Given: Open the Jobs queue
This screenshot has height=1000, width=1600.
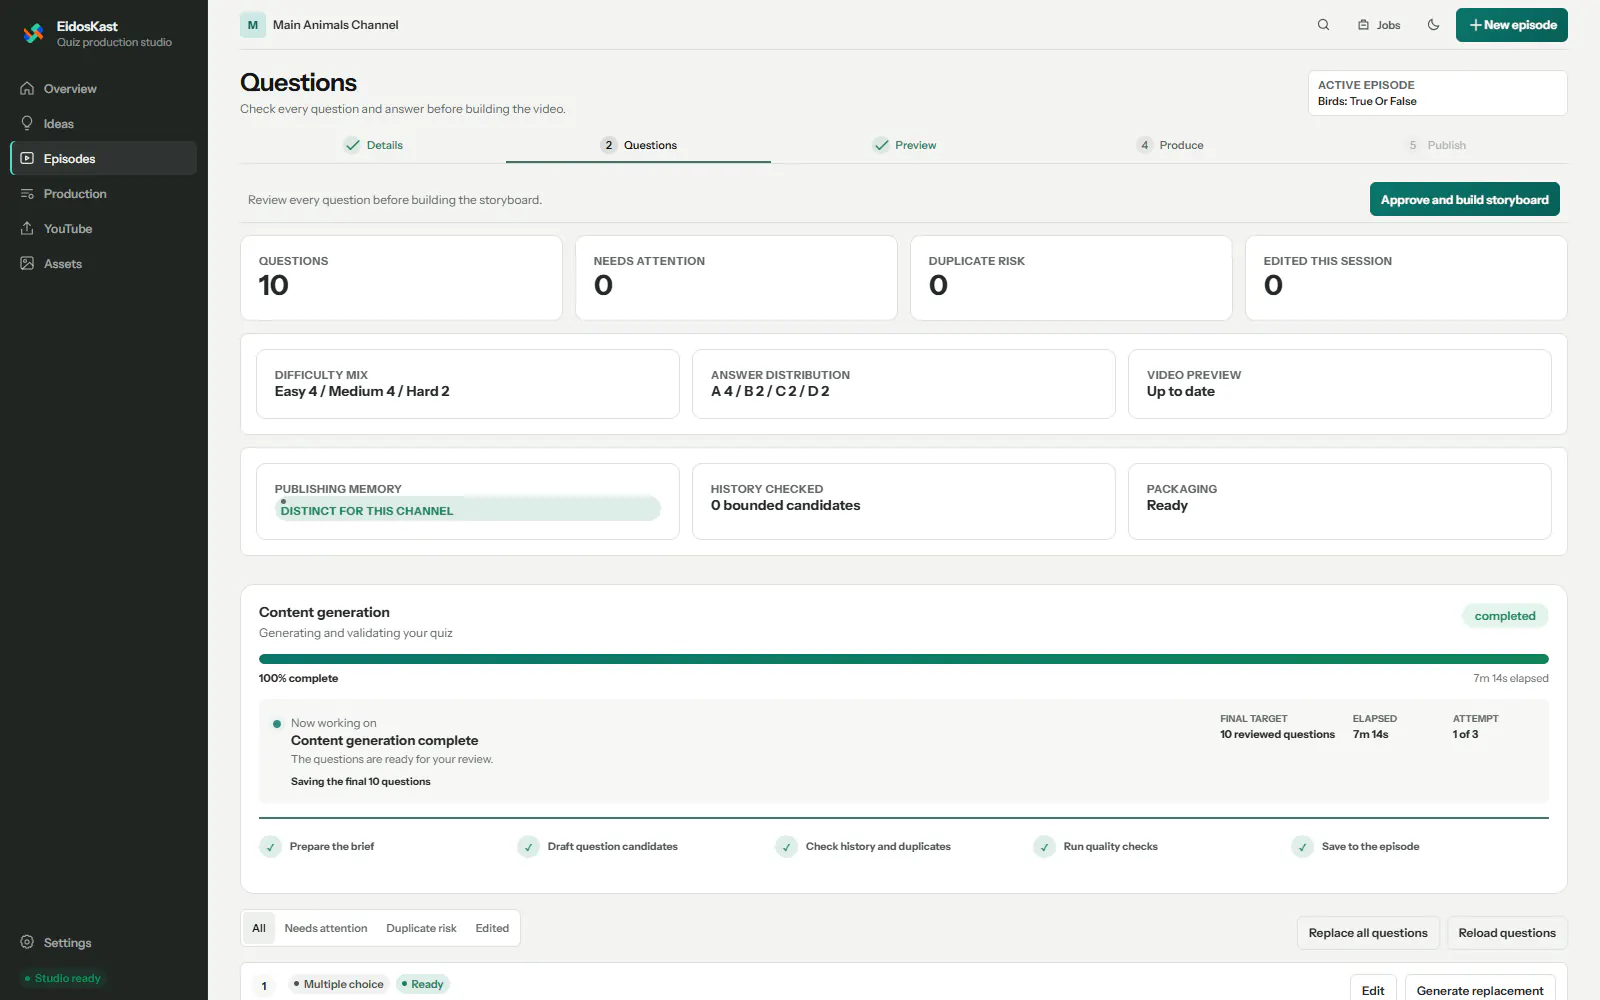Looking at the screenshot, I should tap(1379, 25).
